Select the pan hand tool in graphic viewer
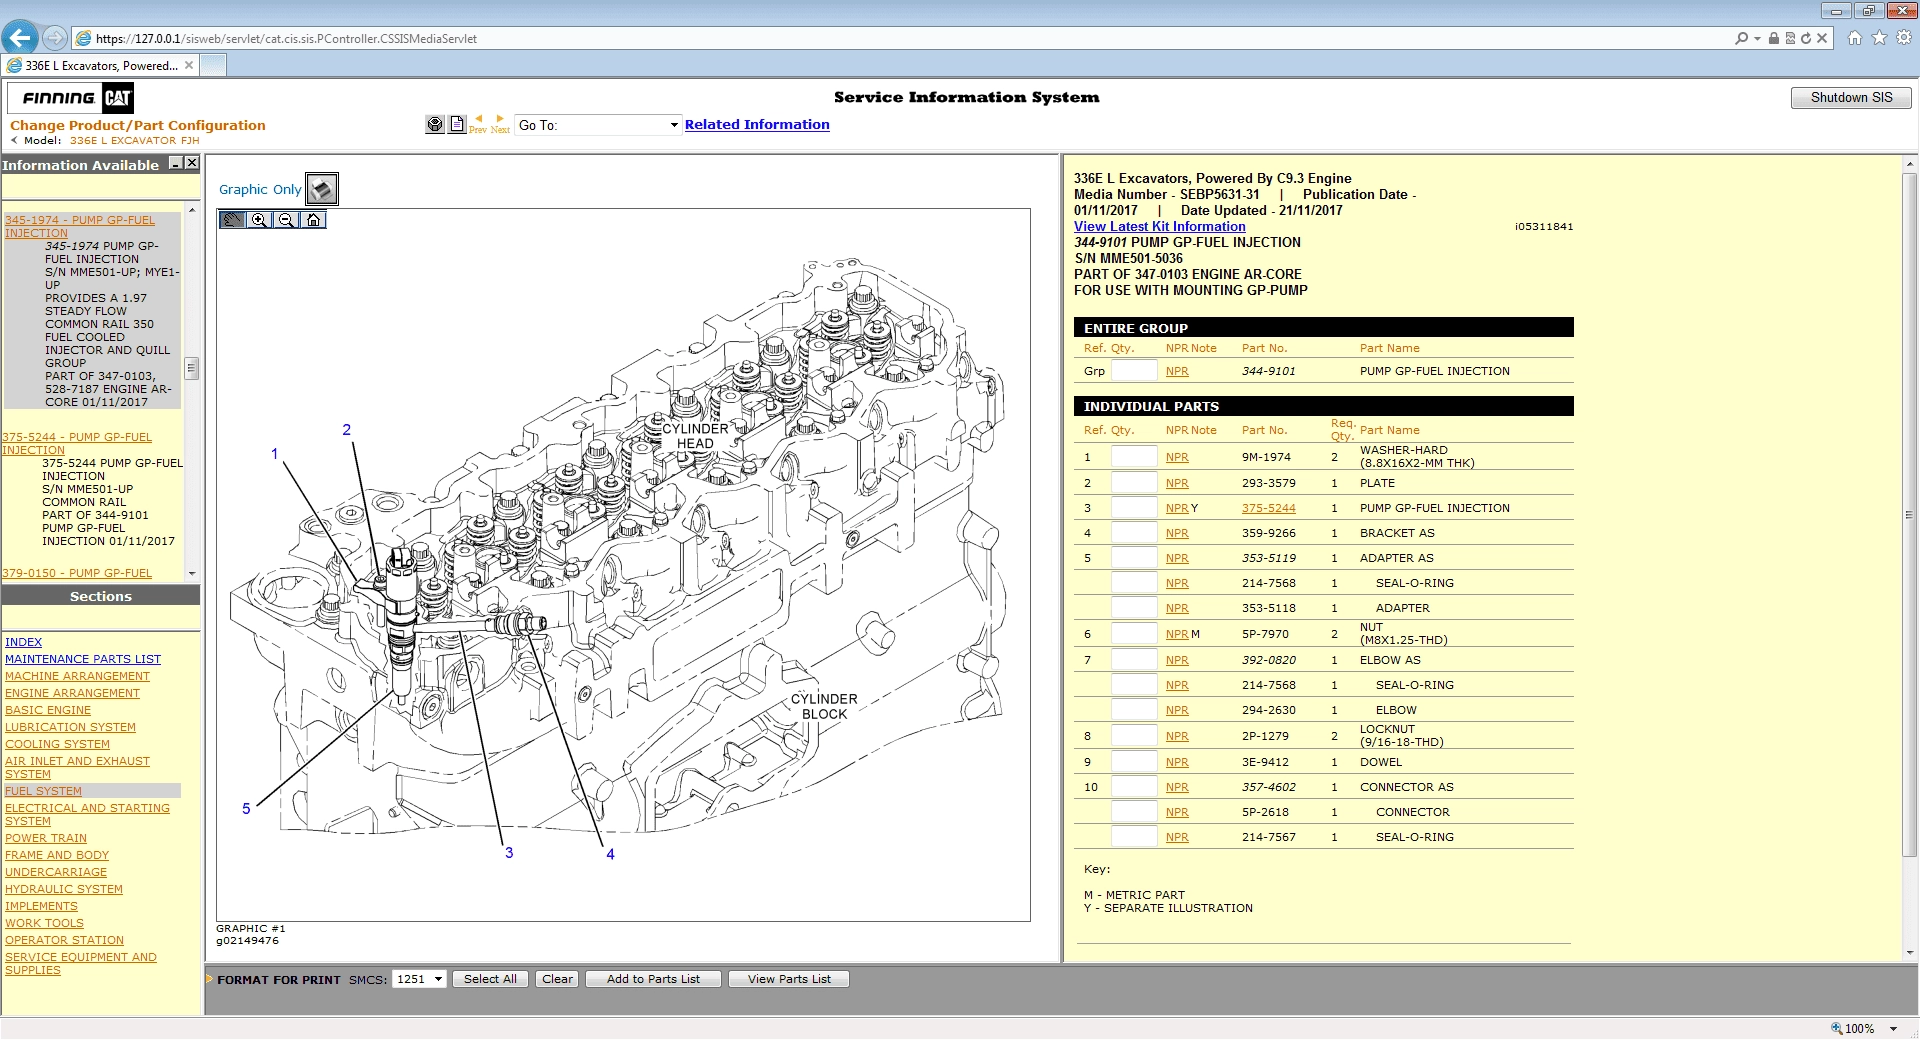The height and width of the screenshot is (1040, 1920). coord(232,220)
